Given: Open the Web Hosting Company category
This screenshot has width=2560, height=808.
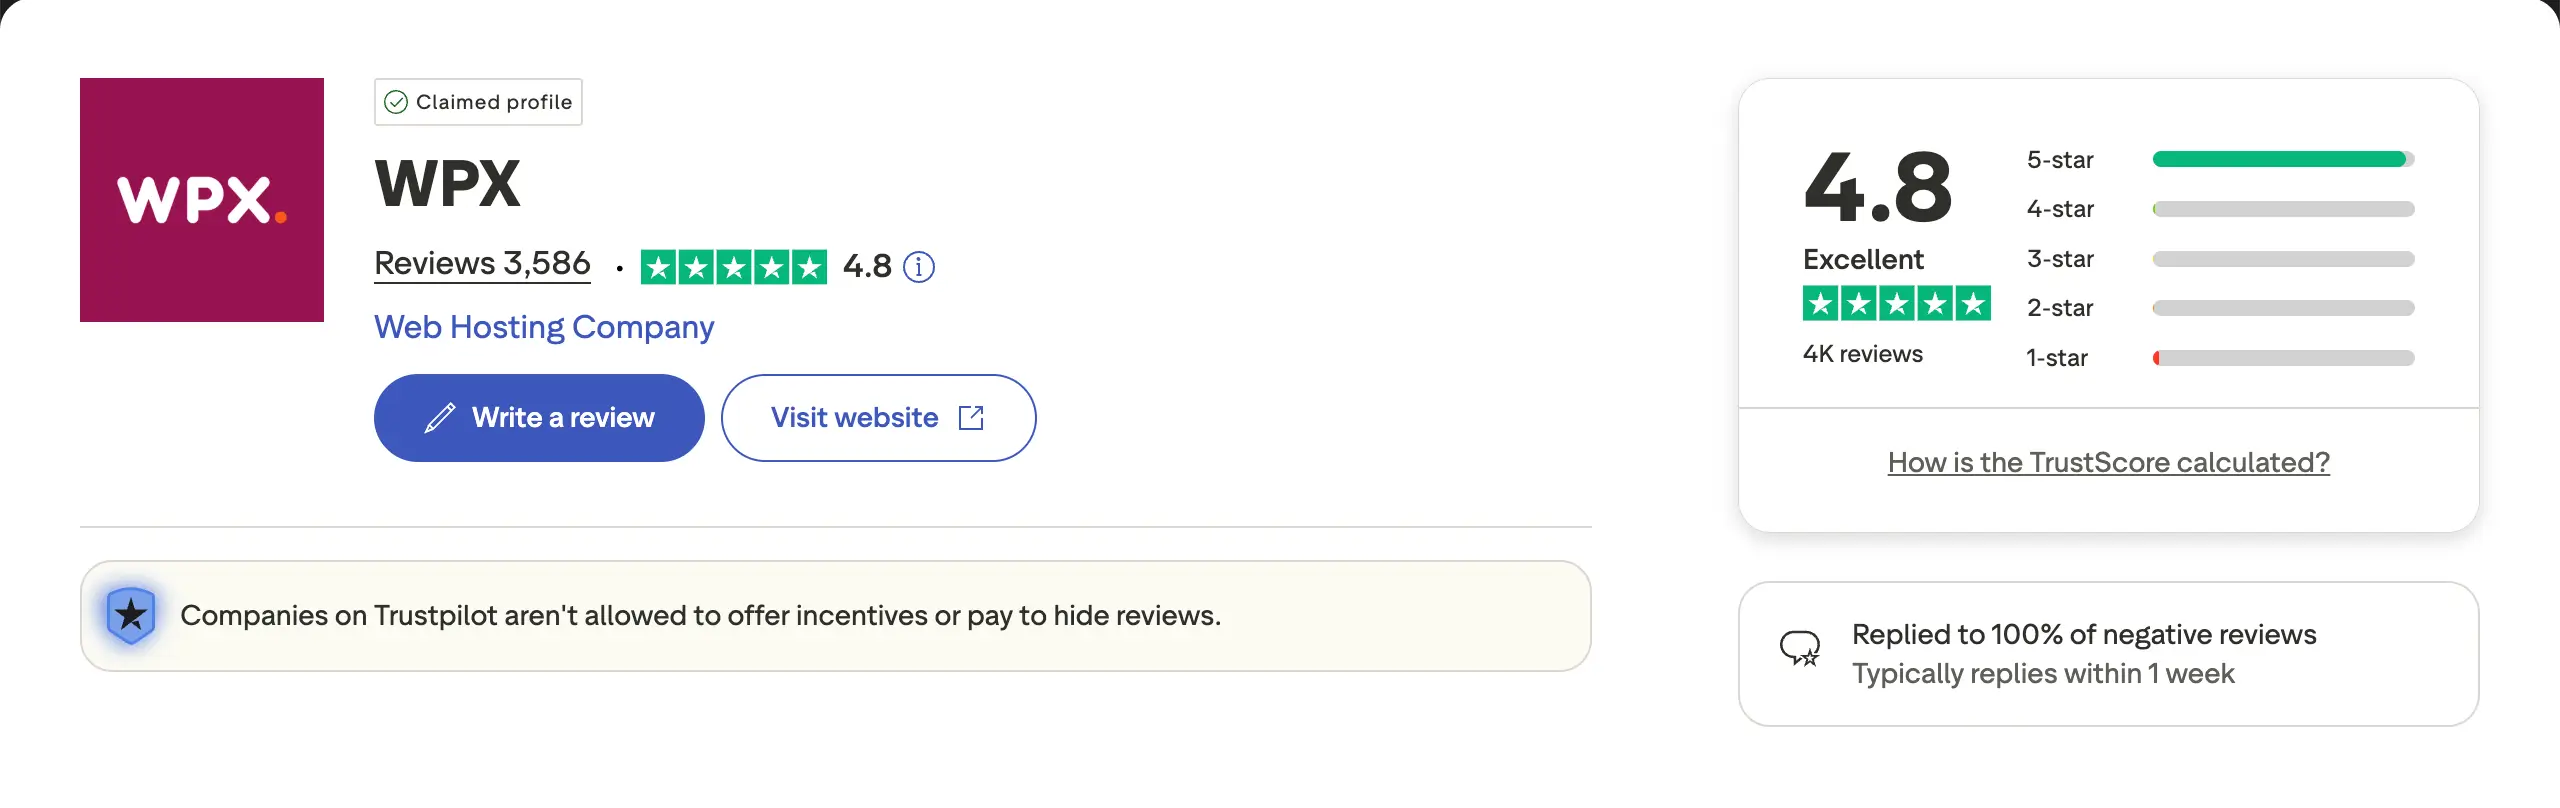Looking at the screenshot, I should (x=544, y=327).
